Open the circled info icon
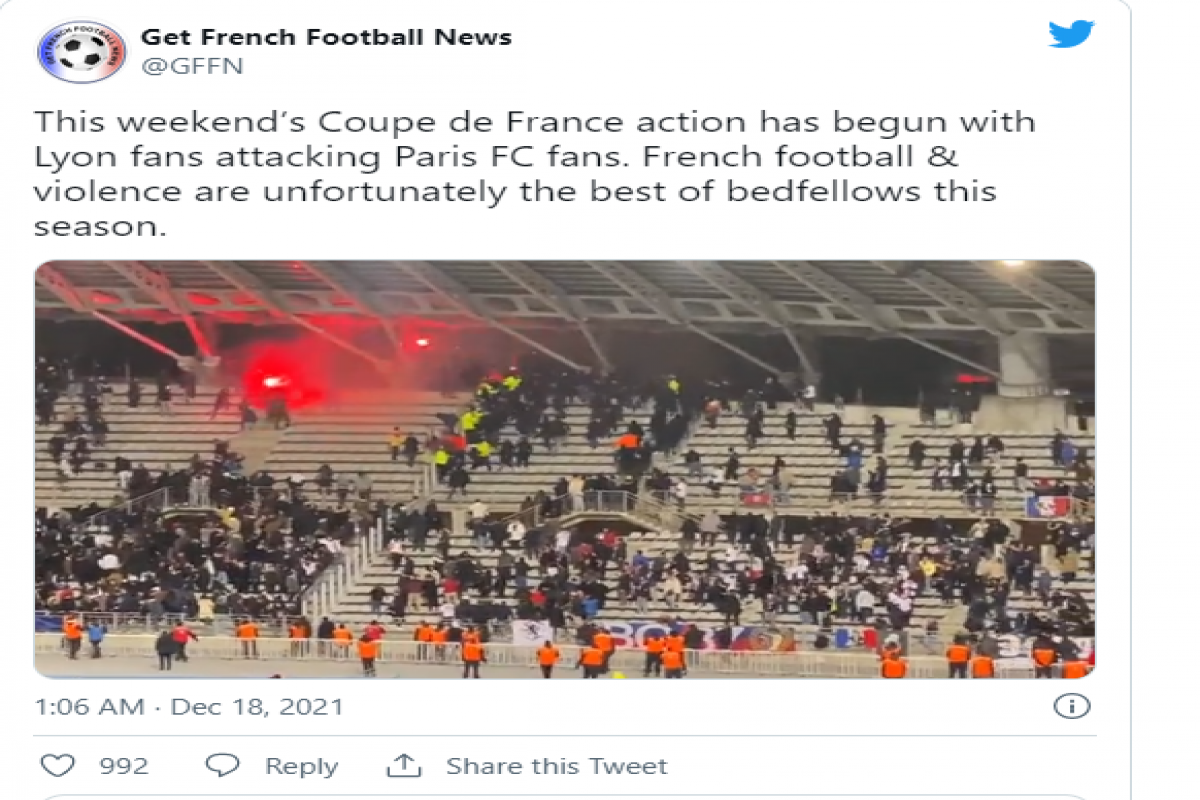Viewport: 1200px width, 800px height. (x=1071, y=707)
